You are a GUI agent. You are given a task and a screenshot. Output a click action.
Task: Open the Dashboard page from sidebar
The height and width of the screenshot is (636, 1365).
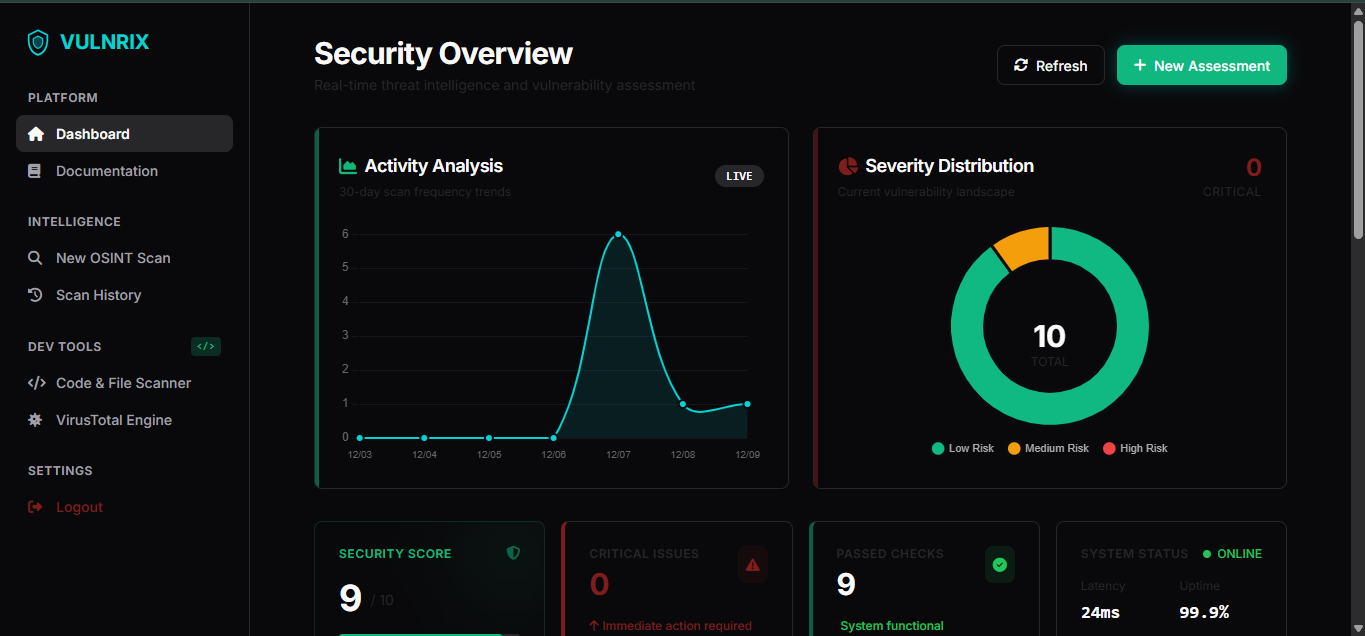pyautogui.click(x=92, y=133)
